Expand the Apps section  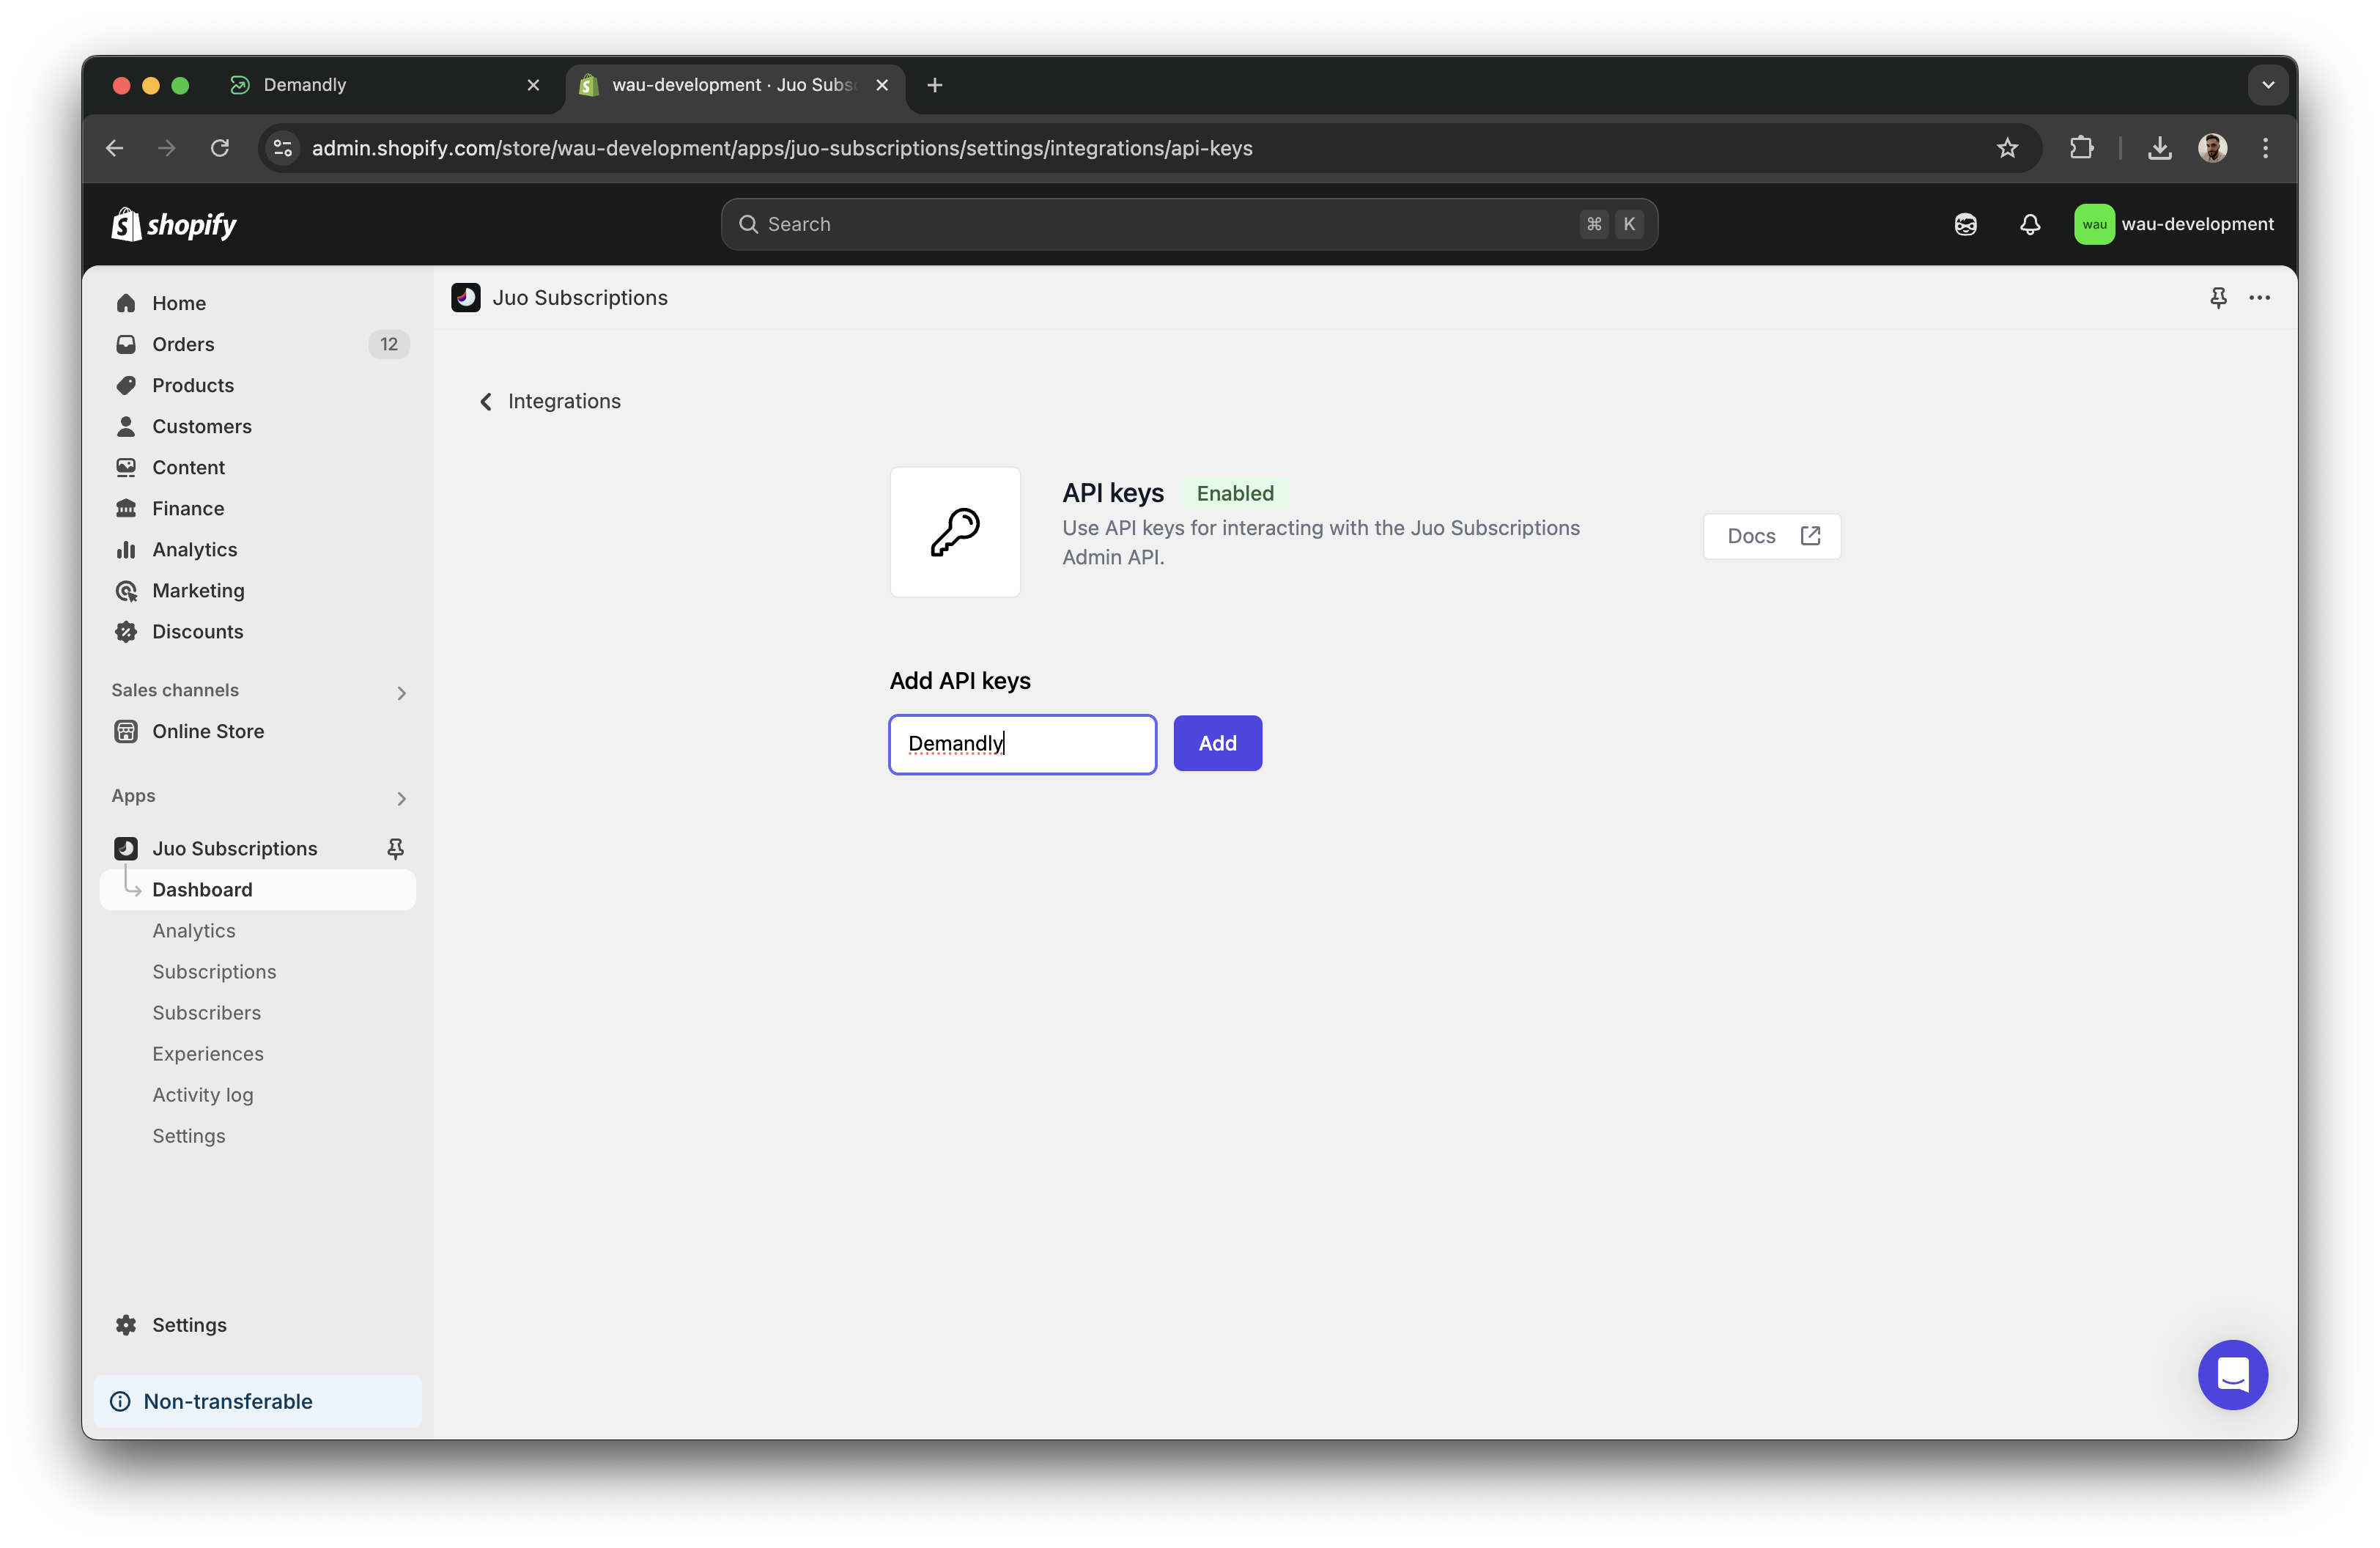[x=401, y=798]
